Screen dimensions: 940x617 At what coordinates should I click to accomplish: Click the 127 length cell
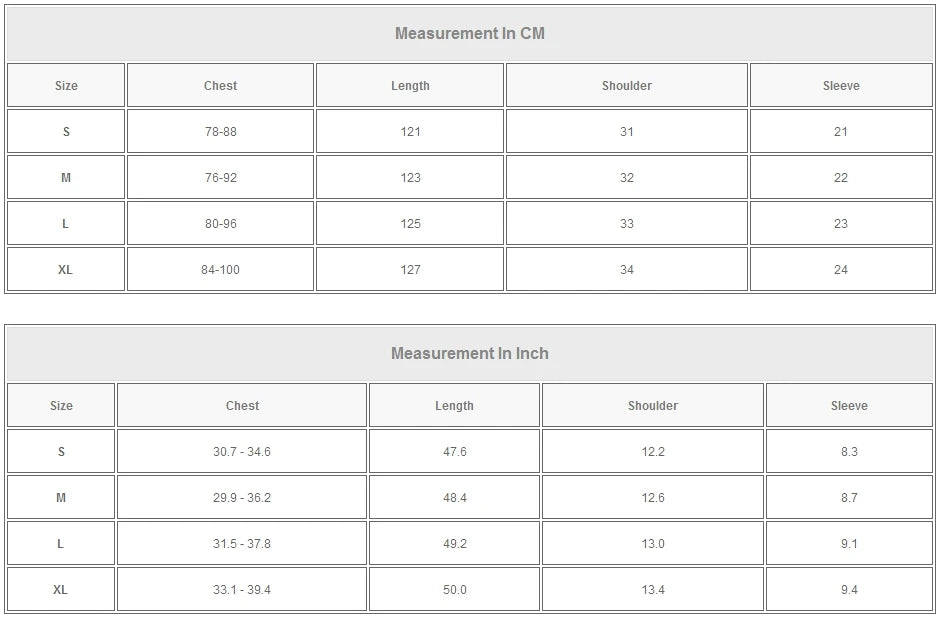coord(410,270)
